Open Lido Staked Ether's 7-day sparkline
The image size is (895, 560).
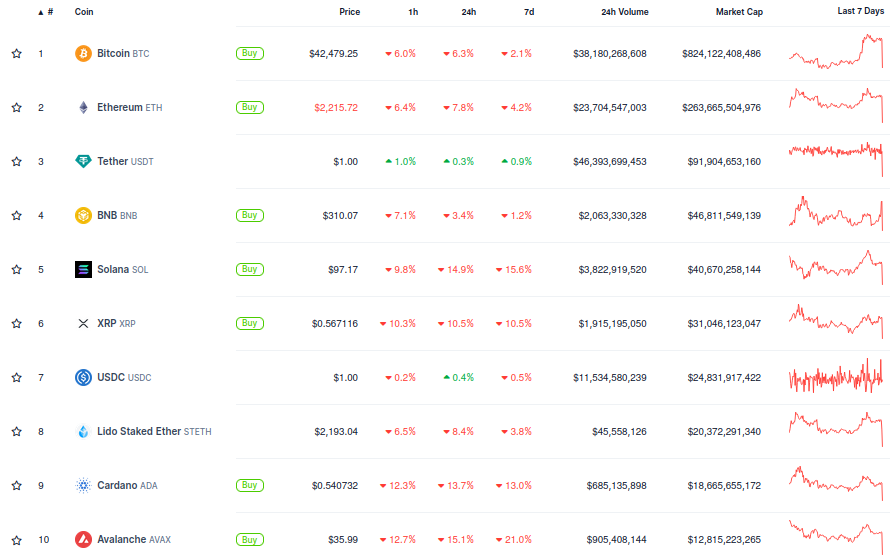(x=836, y=429)
